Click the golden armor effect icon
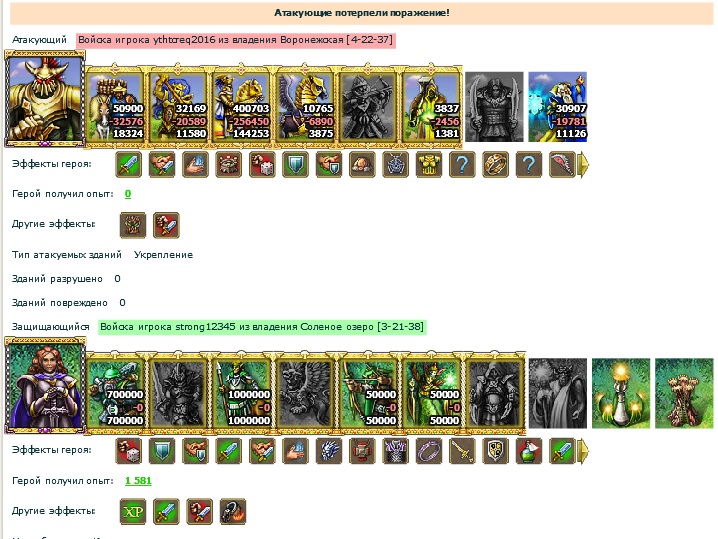The width and height of the screenshot is (718, 539). tap(429, 165)
